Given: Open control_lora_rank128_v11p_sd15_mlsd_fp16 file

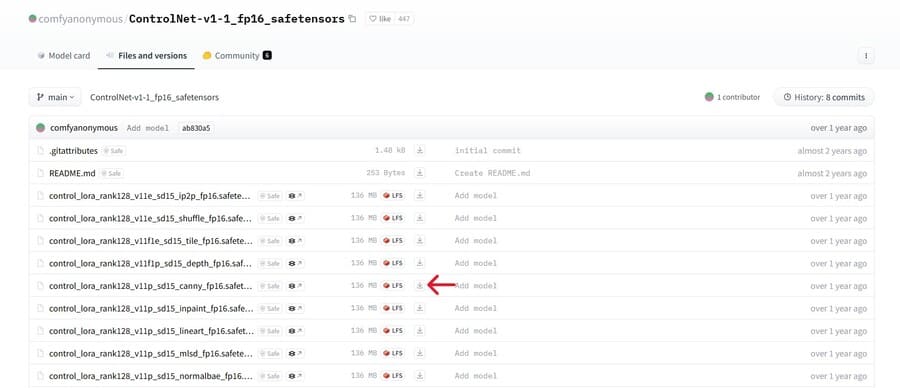Looking at the screenshot, I should (150, 353).
